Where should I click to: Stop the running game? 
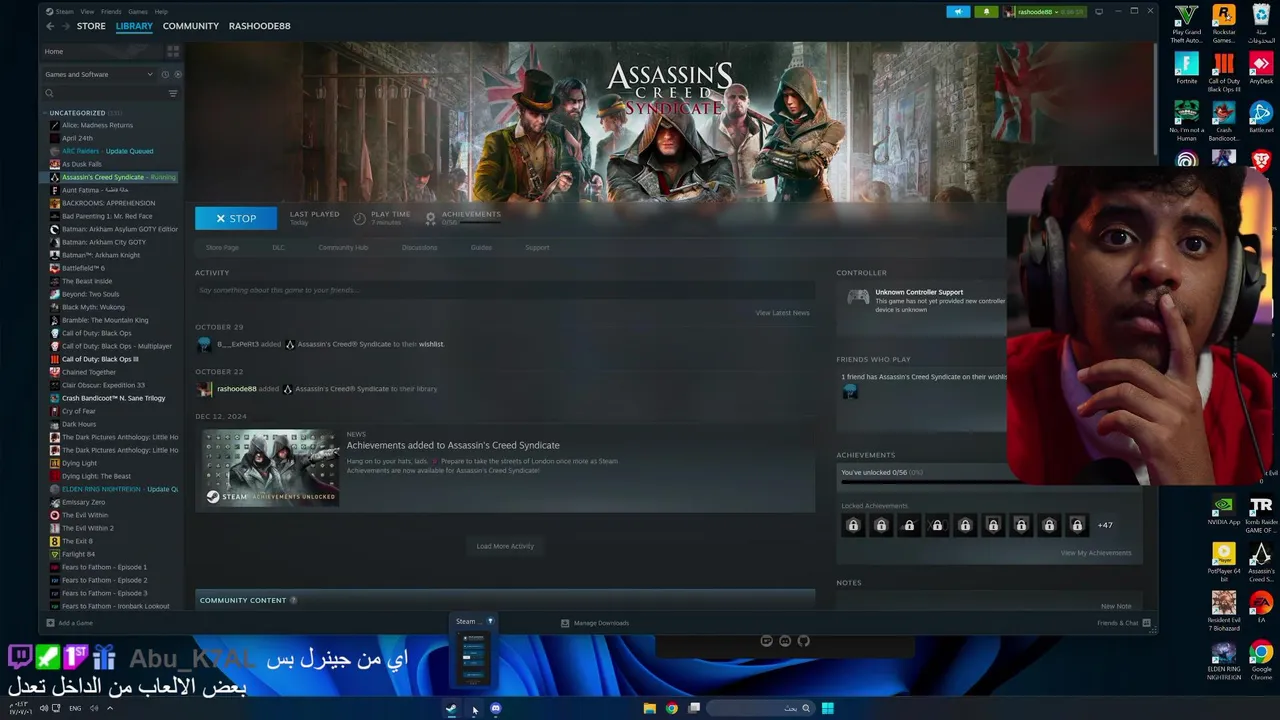coord(236,218)
